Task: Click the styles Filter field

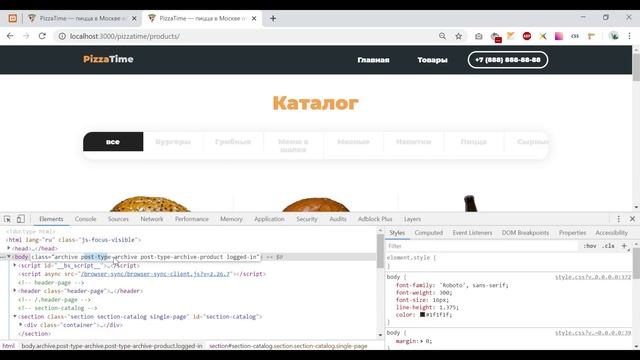Action: point(482,246)
